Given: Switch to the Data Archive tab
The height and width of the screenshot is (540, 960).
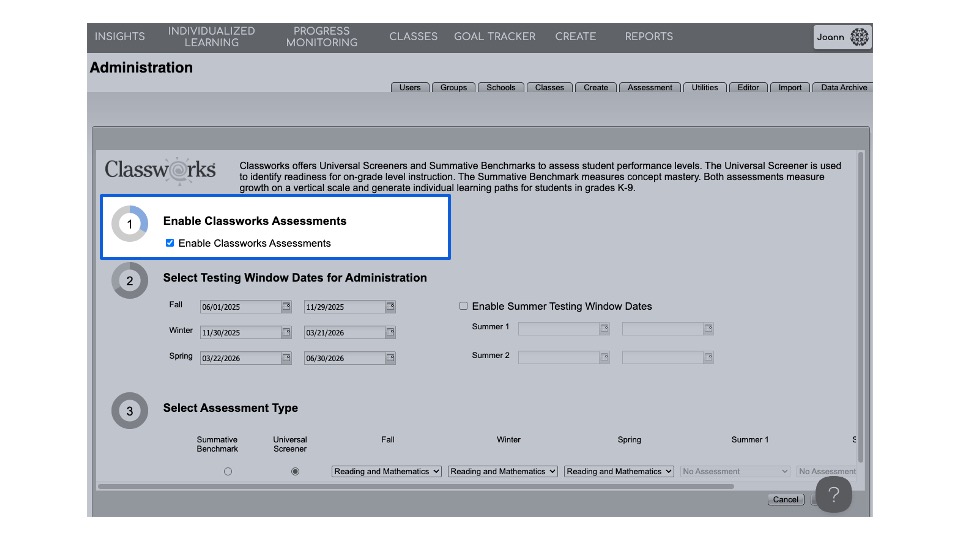Looking at the screenshot, I should (843, 88).
